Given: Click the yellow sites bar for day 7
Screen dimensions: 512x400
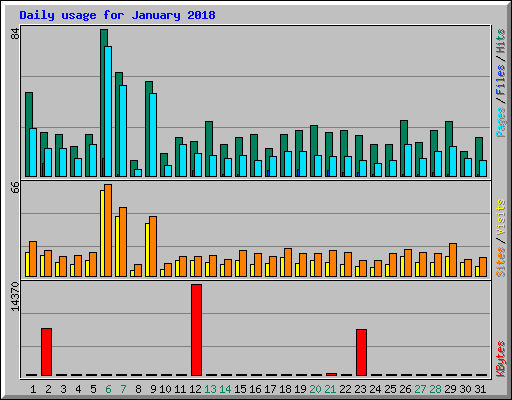Looking at the screenshot, I should click(x=117, y=246).
